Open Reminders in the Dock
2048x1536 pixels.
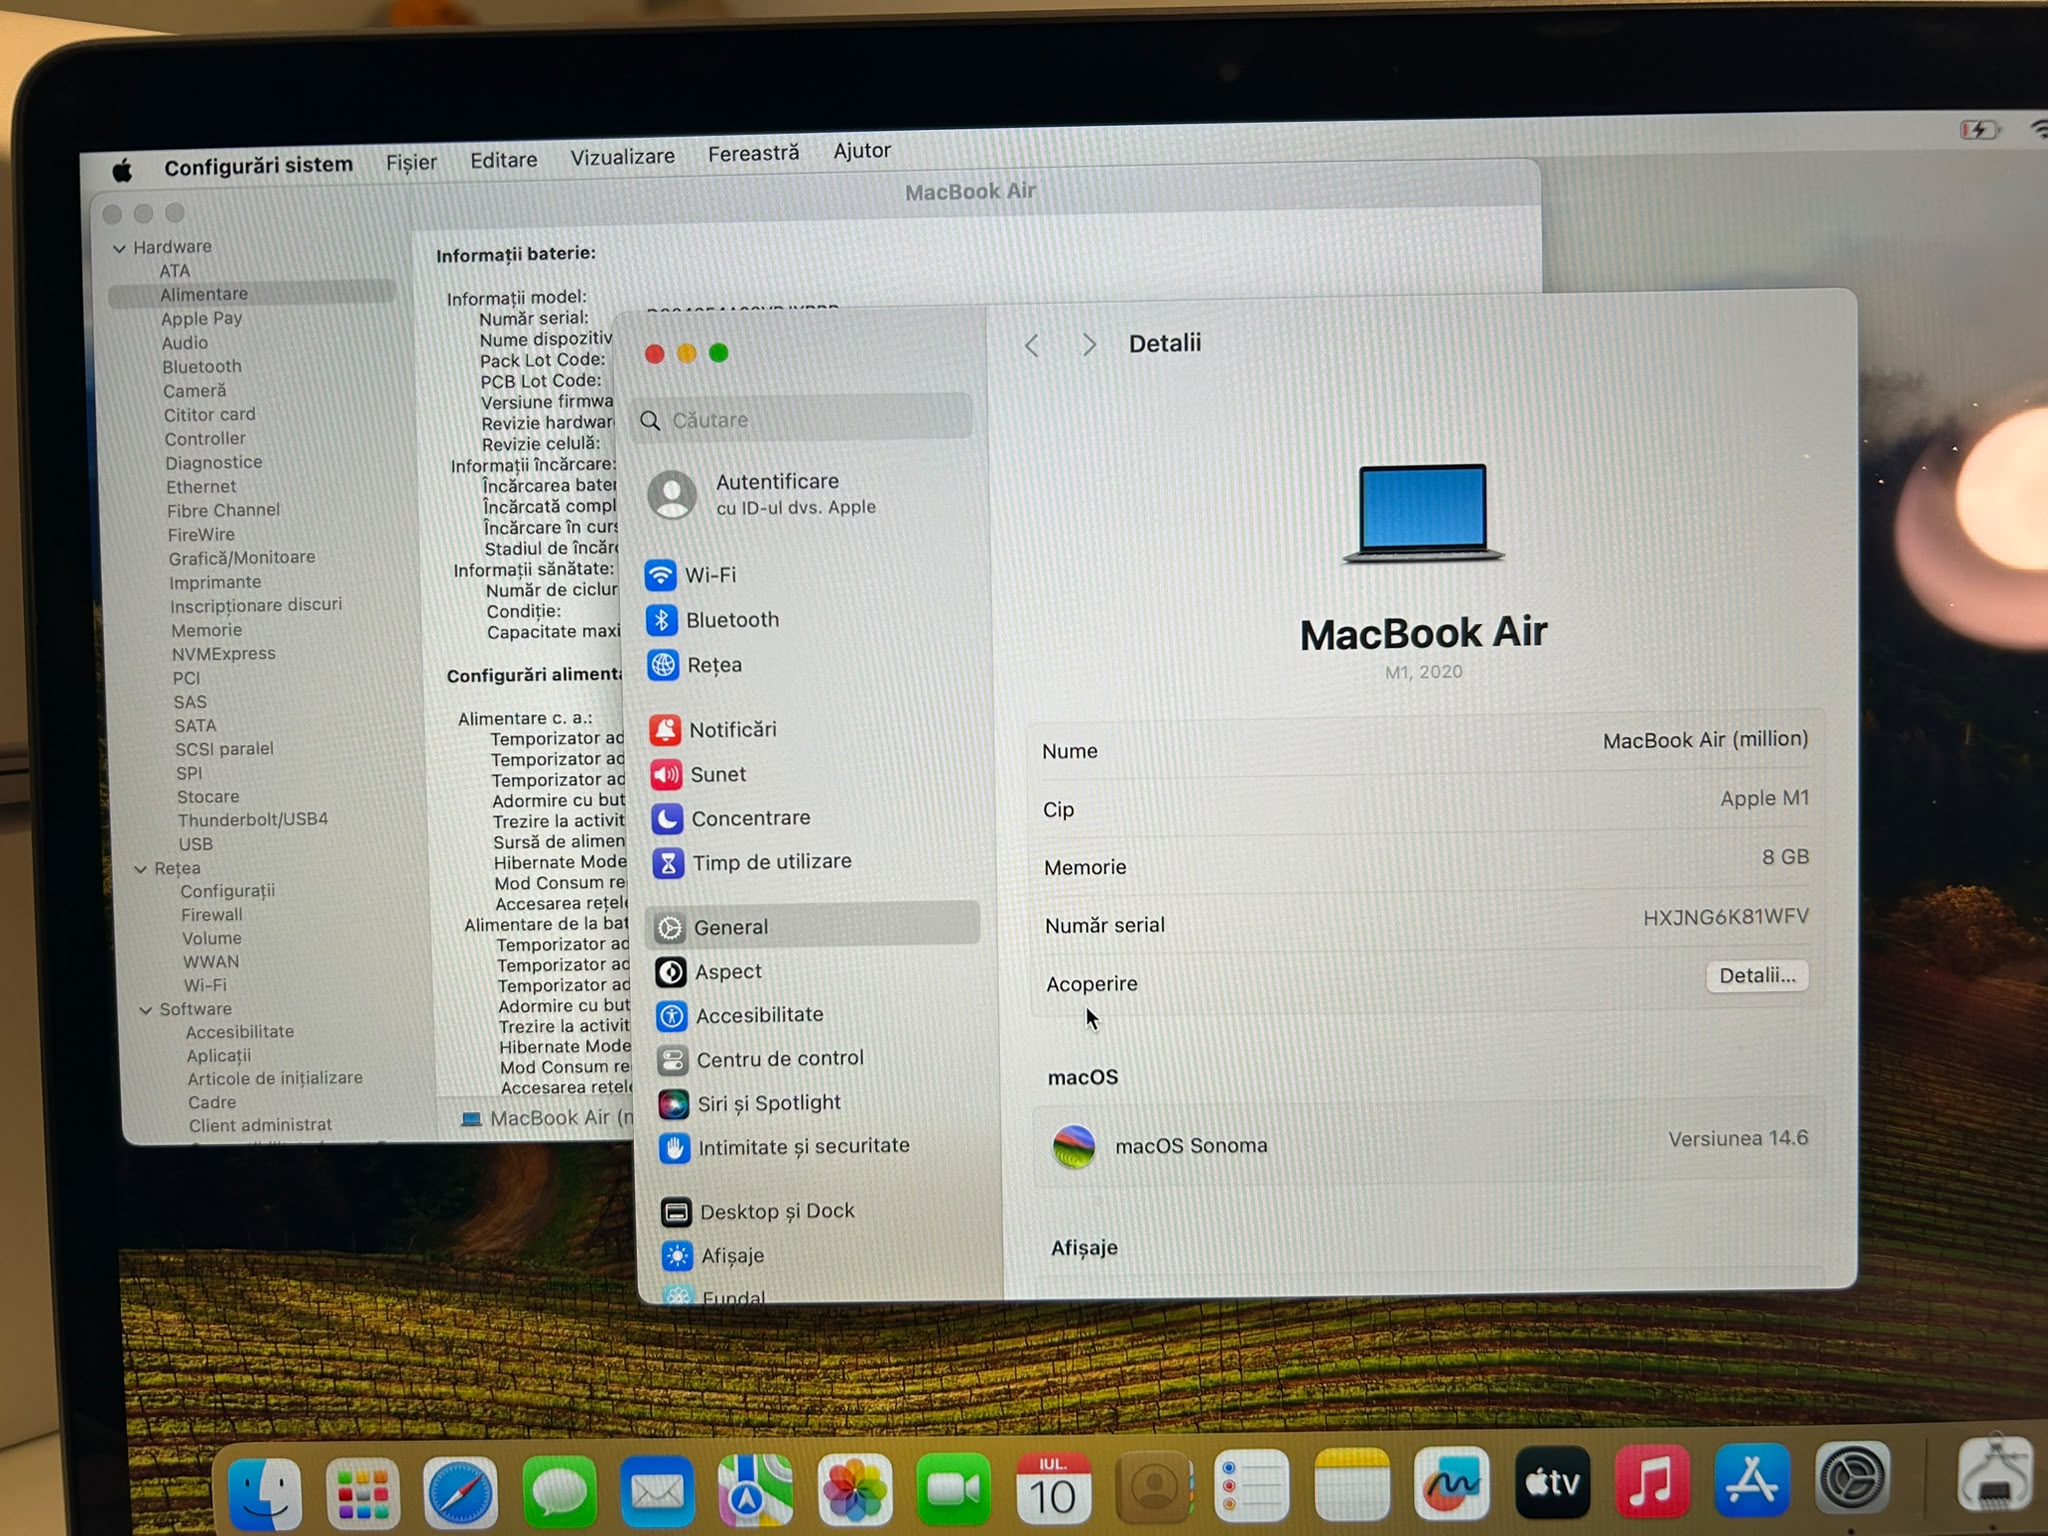tap(1252, 1486)
